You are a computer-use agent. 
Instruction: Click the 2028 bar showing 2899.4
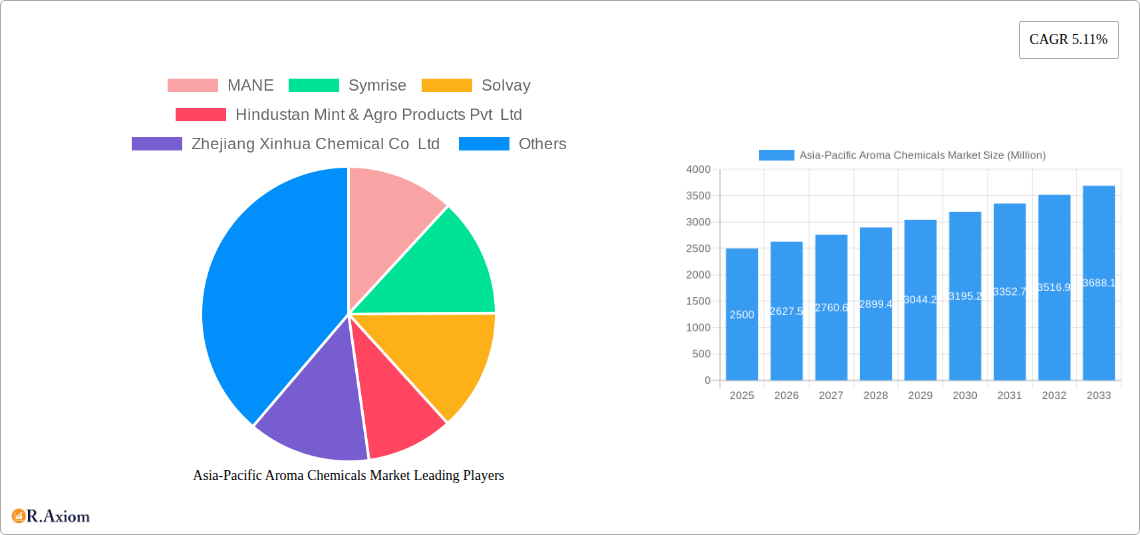[875, 304]
